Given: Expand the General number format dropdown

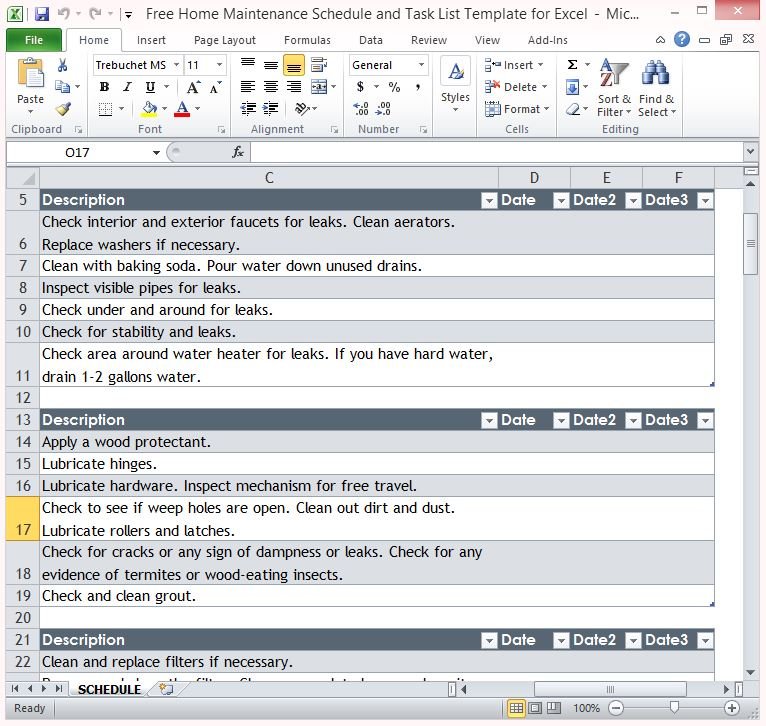Looking at the screenshot, I should (421, 65).
